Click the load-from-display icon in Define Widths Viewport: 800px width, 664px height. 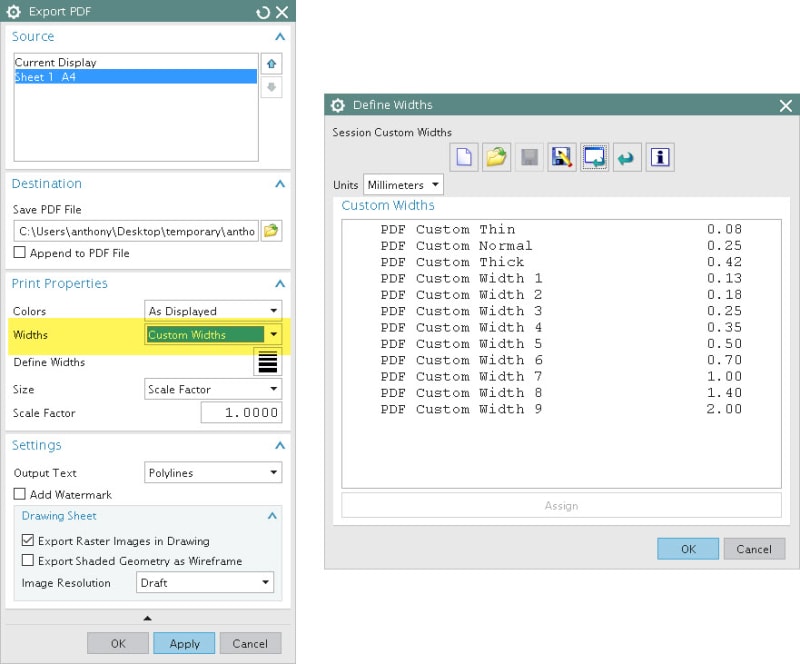point(594,157)
